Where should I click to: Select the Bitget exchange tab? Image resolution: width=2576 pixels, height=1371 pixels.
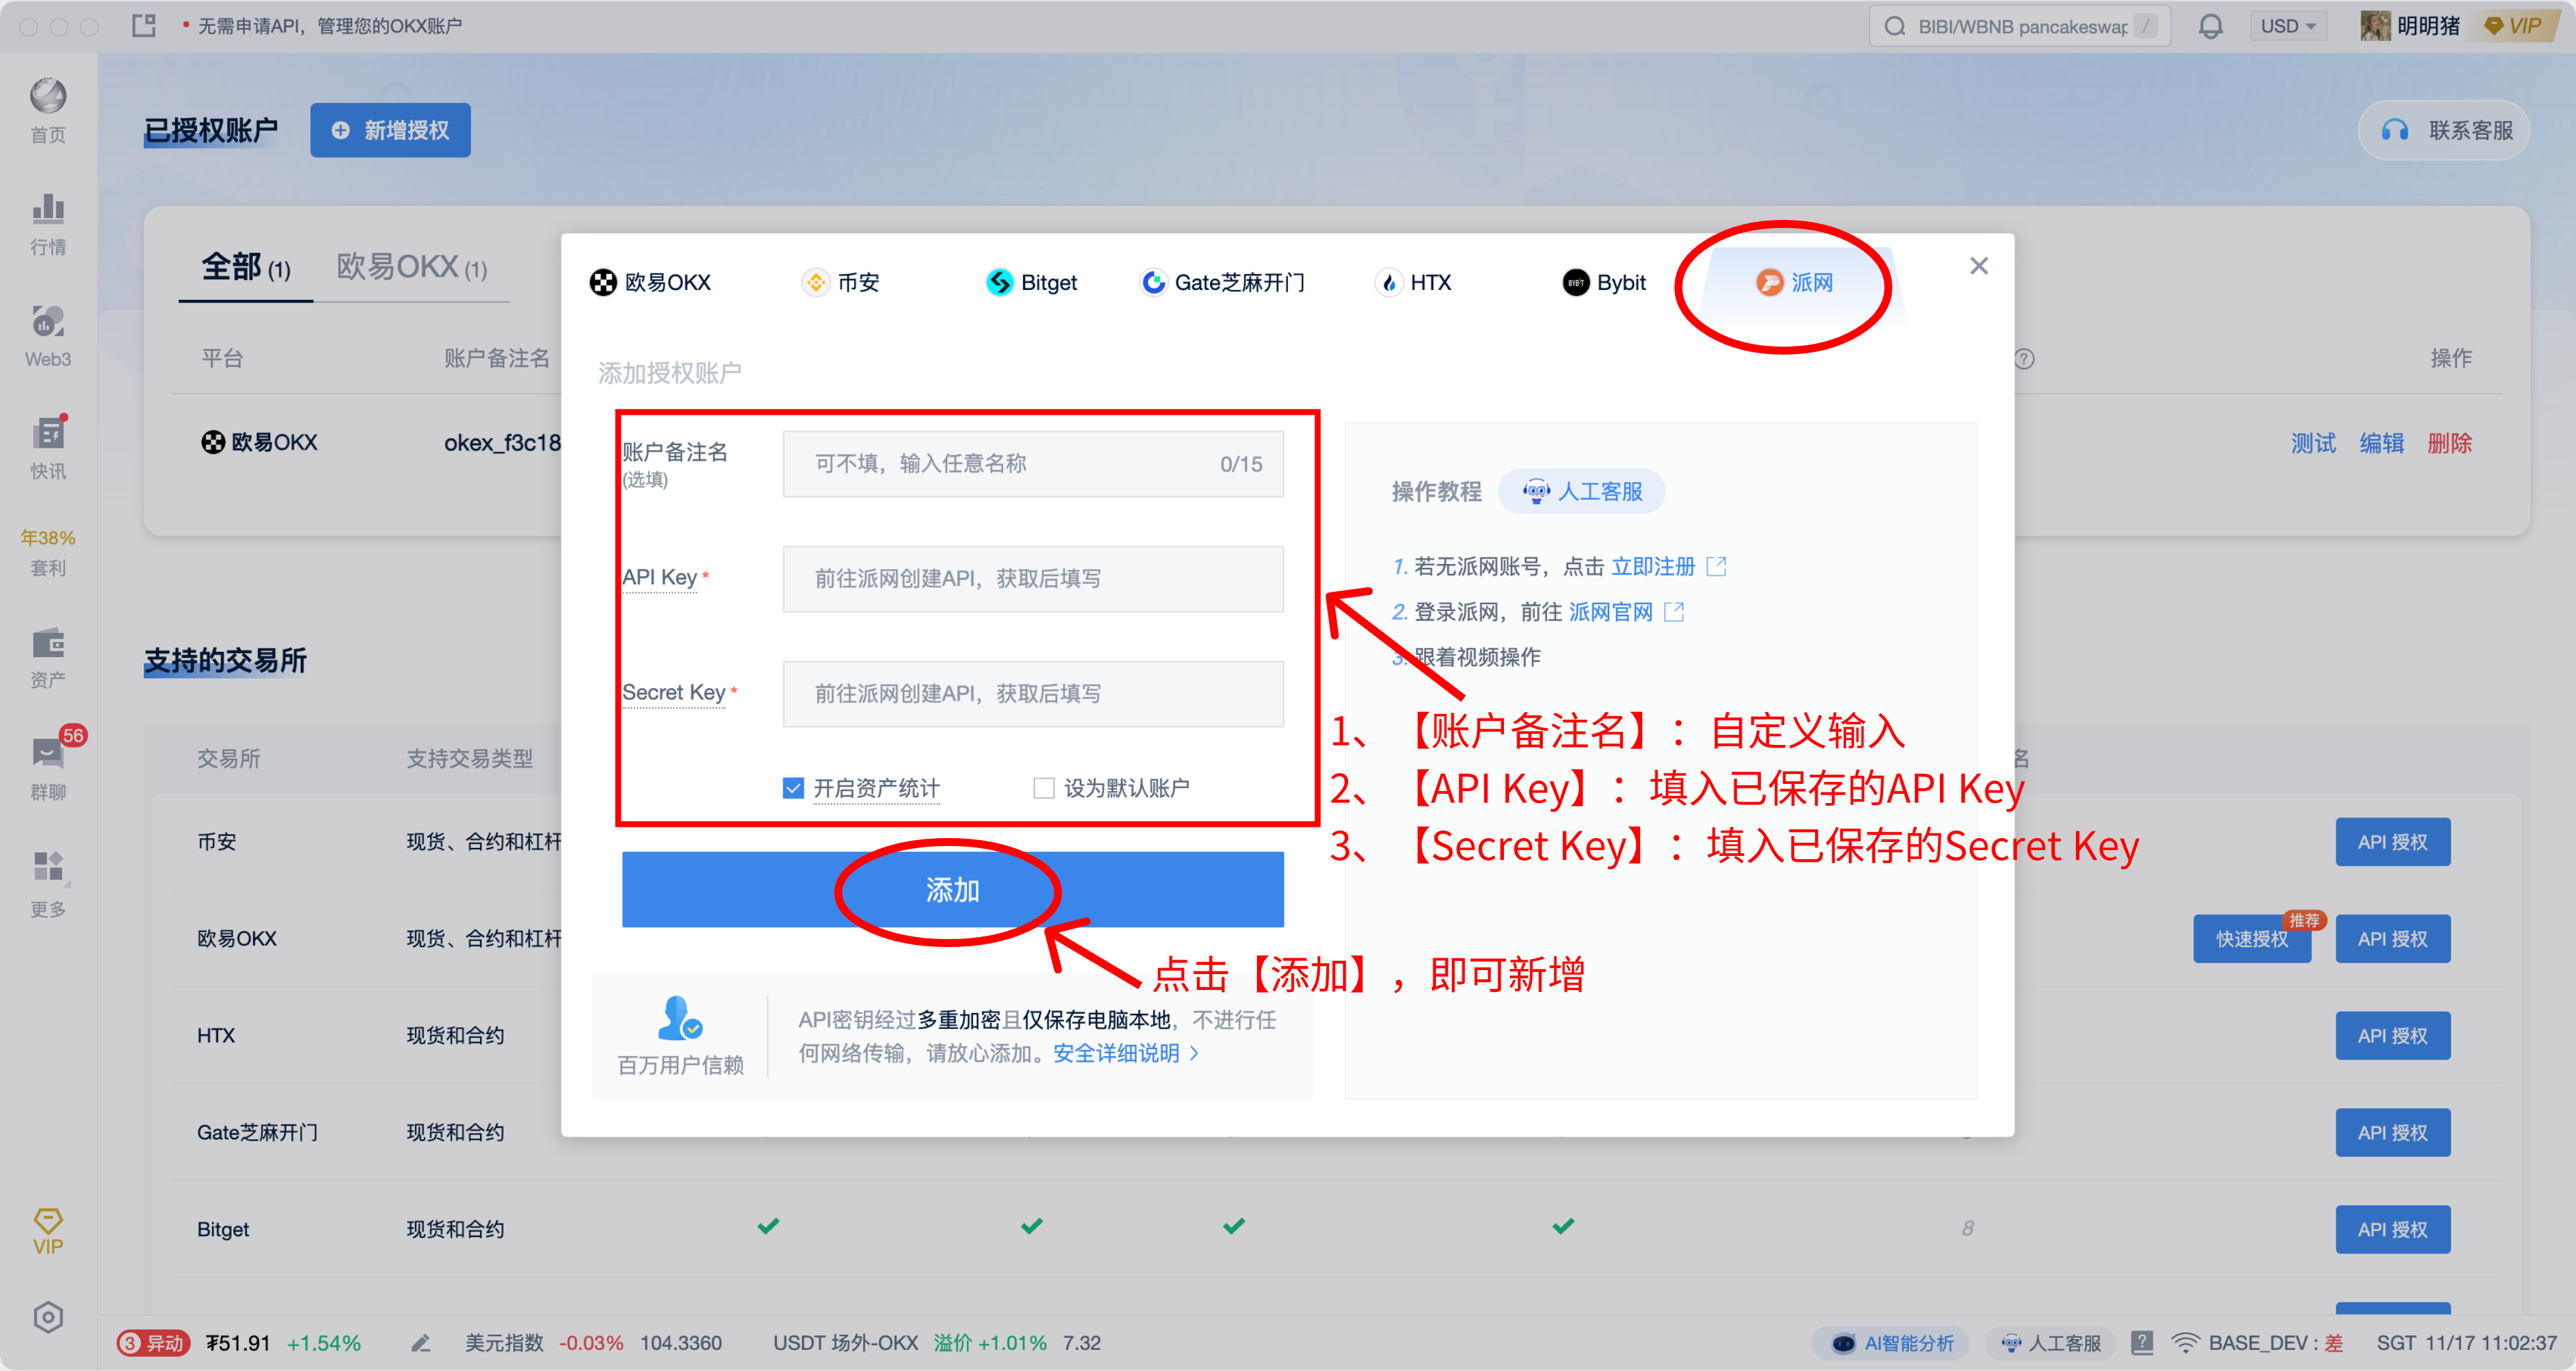tap(1032, 283)
